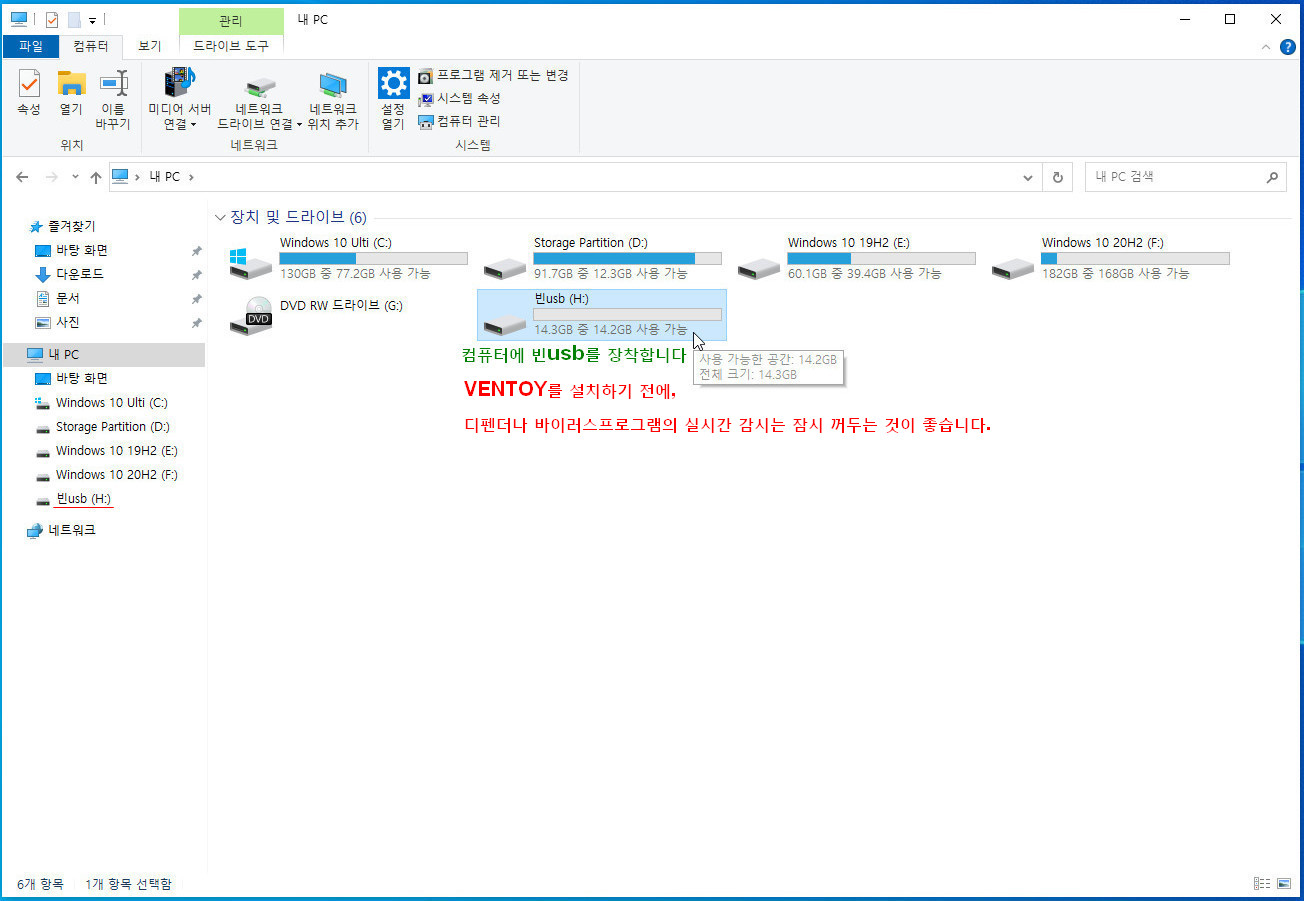Open 다운로드 in quick access
The image size is (1304, 901).
(x=79, y=274)
